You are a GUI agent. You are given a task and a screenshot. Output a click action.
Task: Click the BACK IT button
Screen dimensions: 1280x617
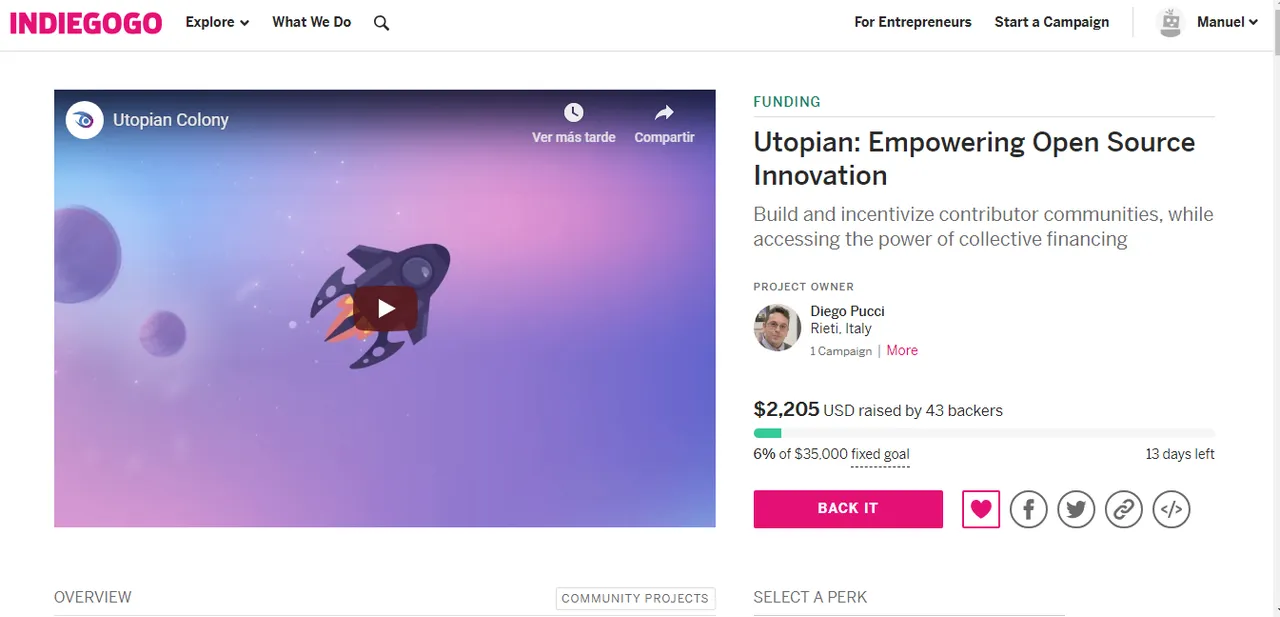click(x=848, y=509)
